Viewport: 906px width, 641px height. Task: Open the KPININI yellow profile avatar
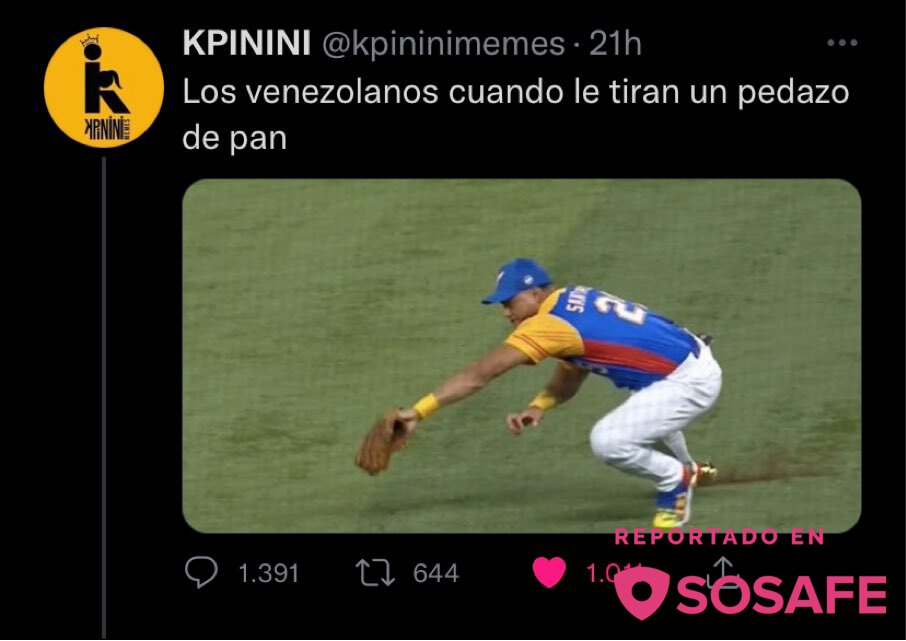pyautogui.click(x=104, y=88)
